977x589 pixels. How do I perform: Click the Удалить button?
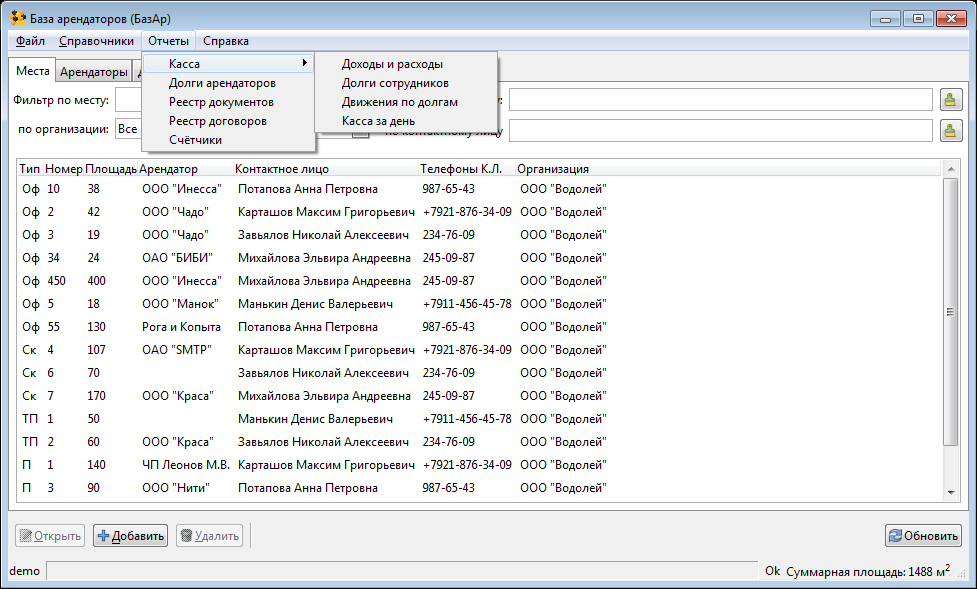(x=209, y=536)
